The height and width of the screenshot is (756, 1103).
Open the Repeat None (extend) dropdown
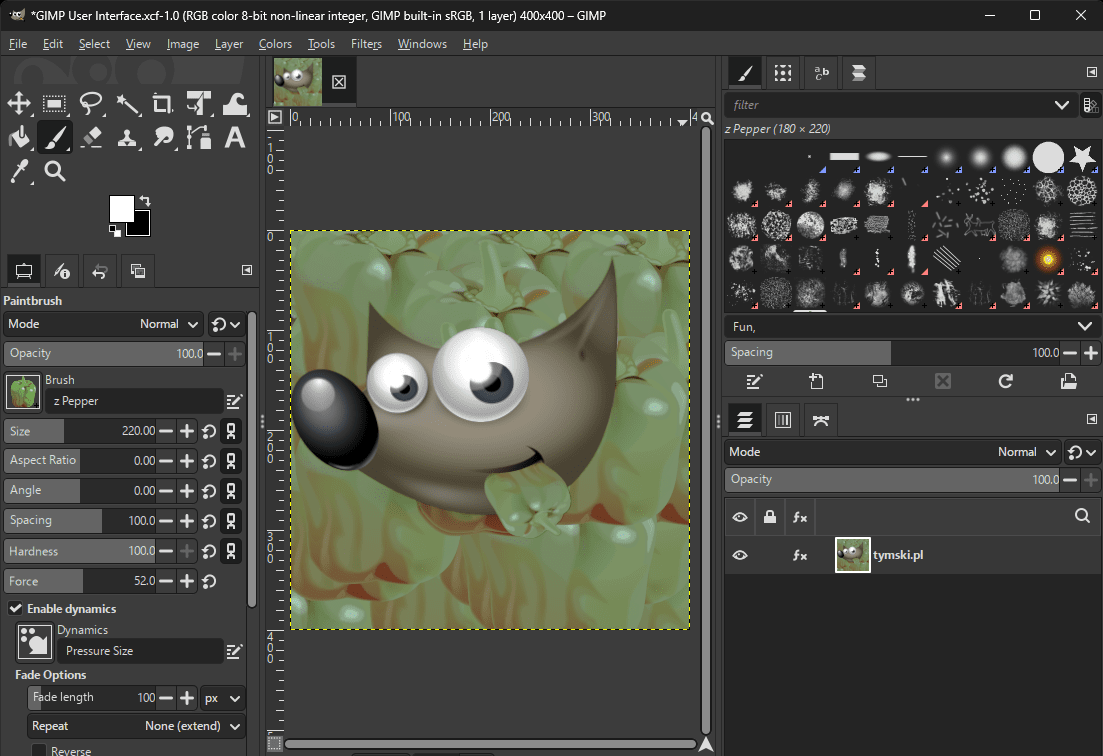(x=136, y=726)
